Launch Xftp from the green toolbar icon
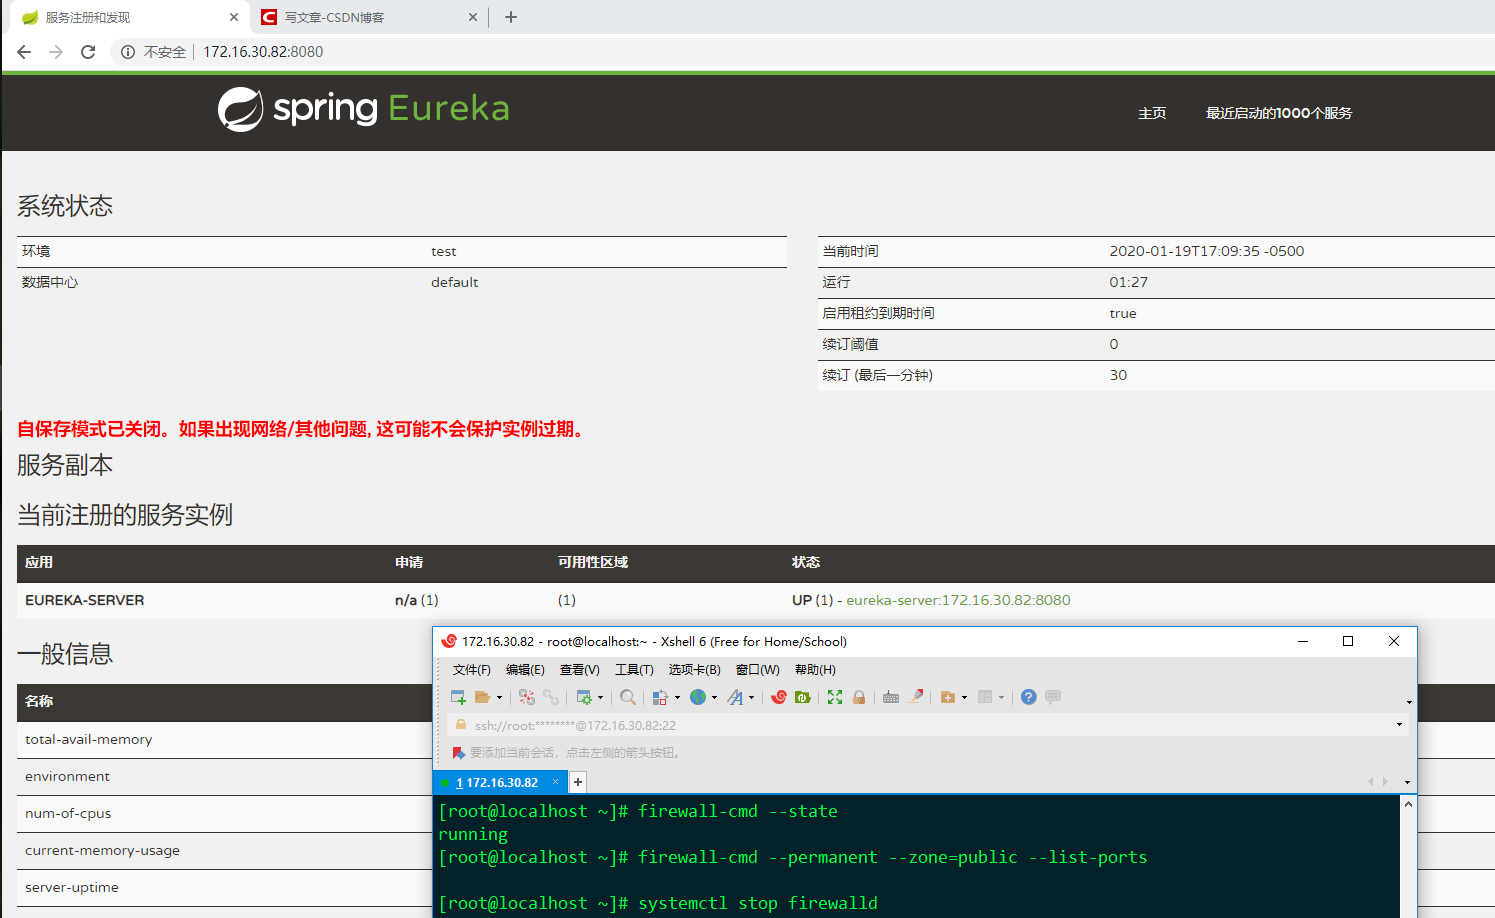 (x=802, y=697)
